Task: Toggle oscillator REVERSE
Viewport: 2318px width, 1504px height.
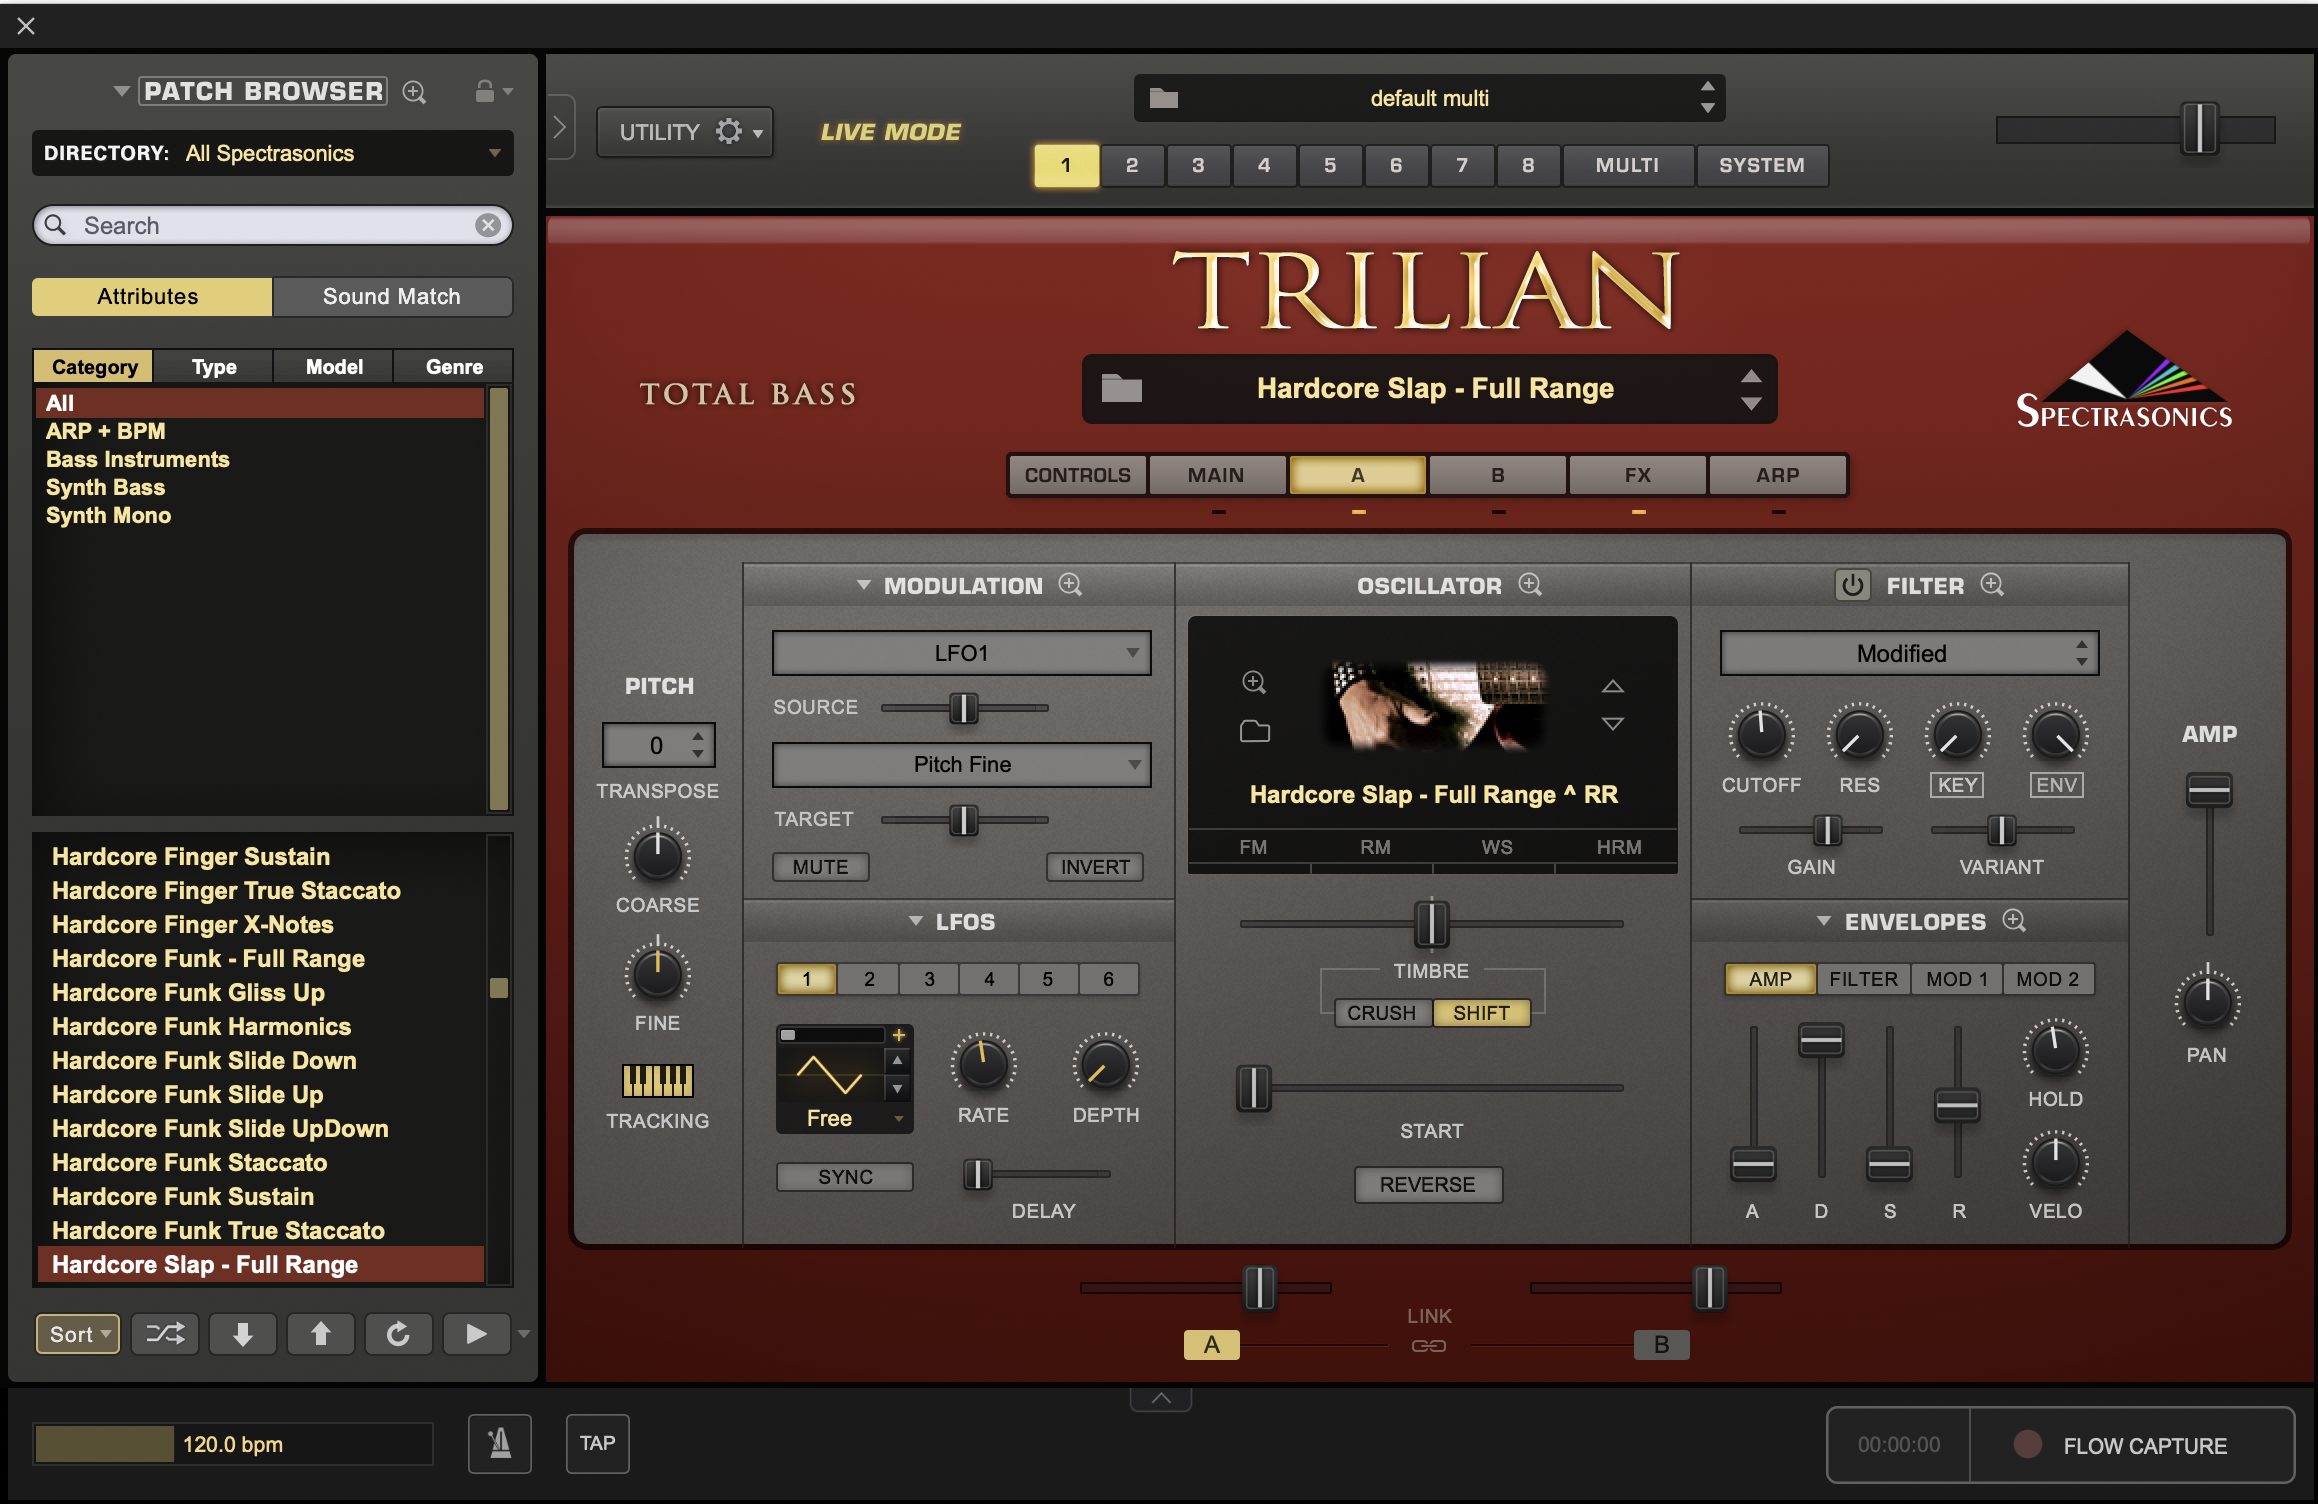Action: pyautogui.click(x=1428, y=1184)
